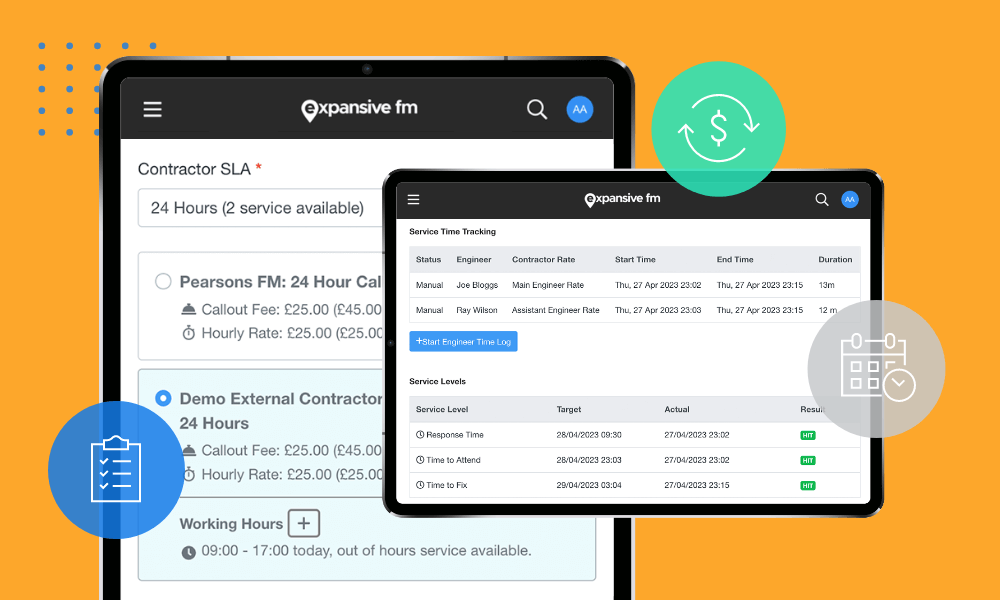Click clock icon next to Time to Attend

tap(420, 460)
